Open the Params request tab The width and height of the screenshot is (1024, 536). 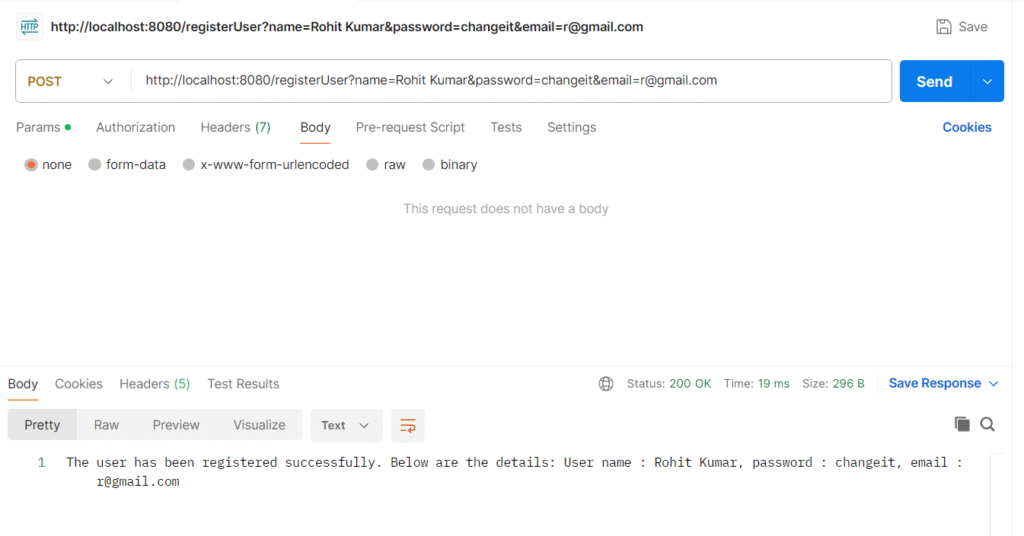tap(43, 127)
